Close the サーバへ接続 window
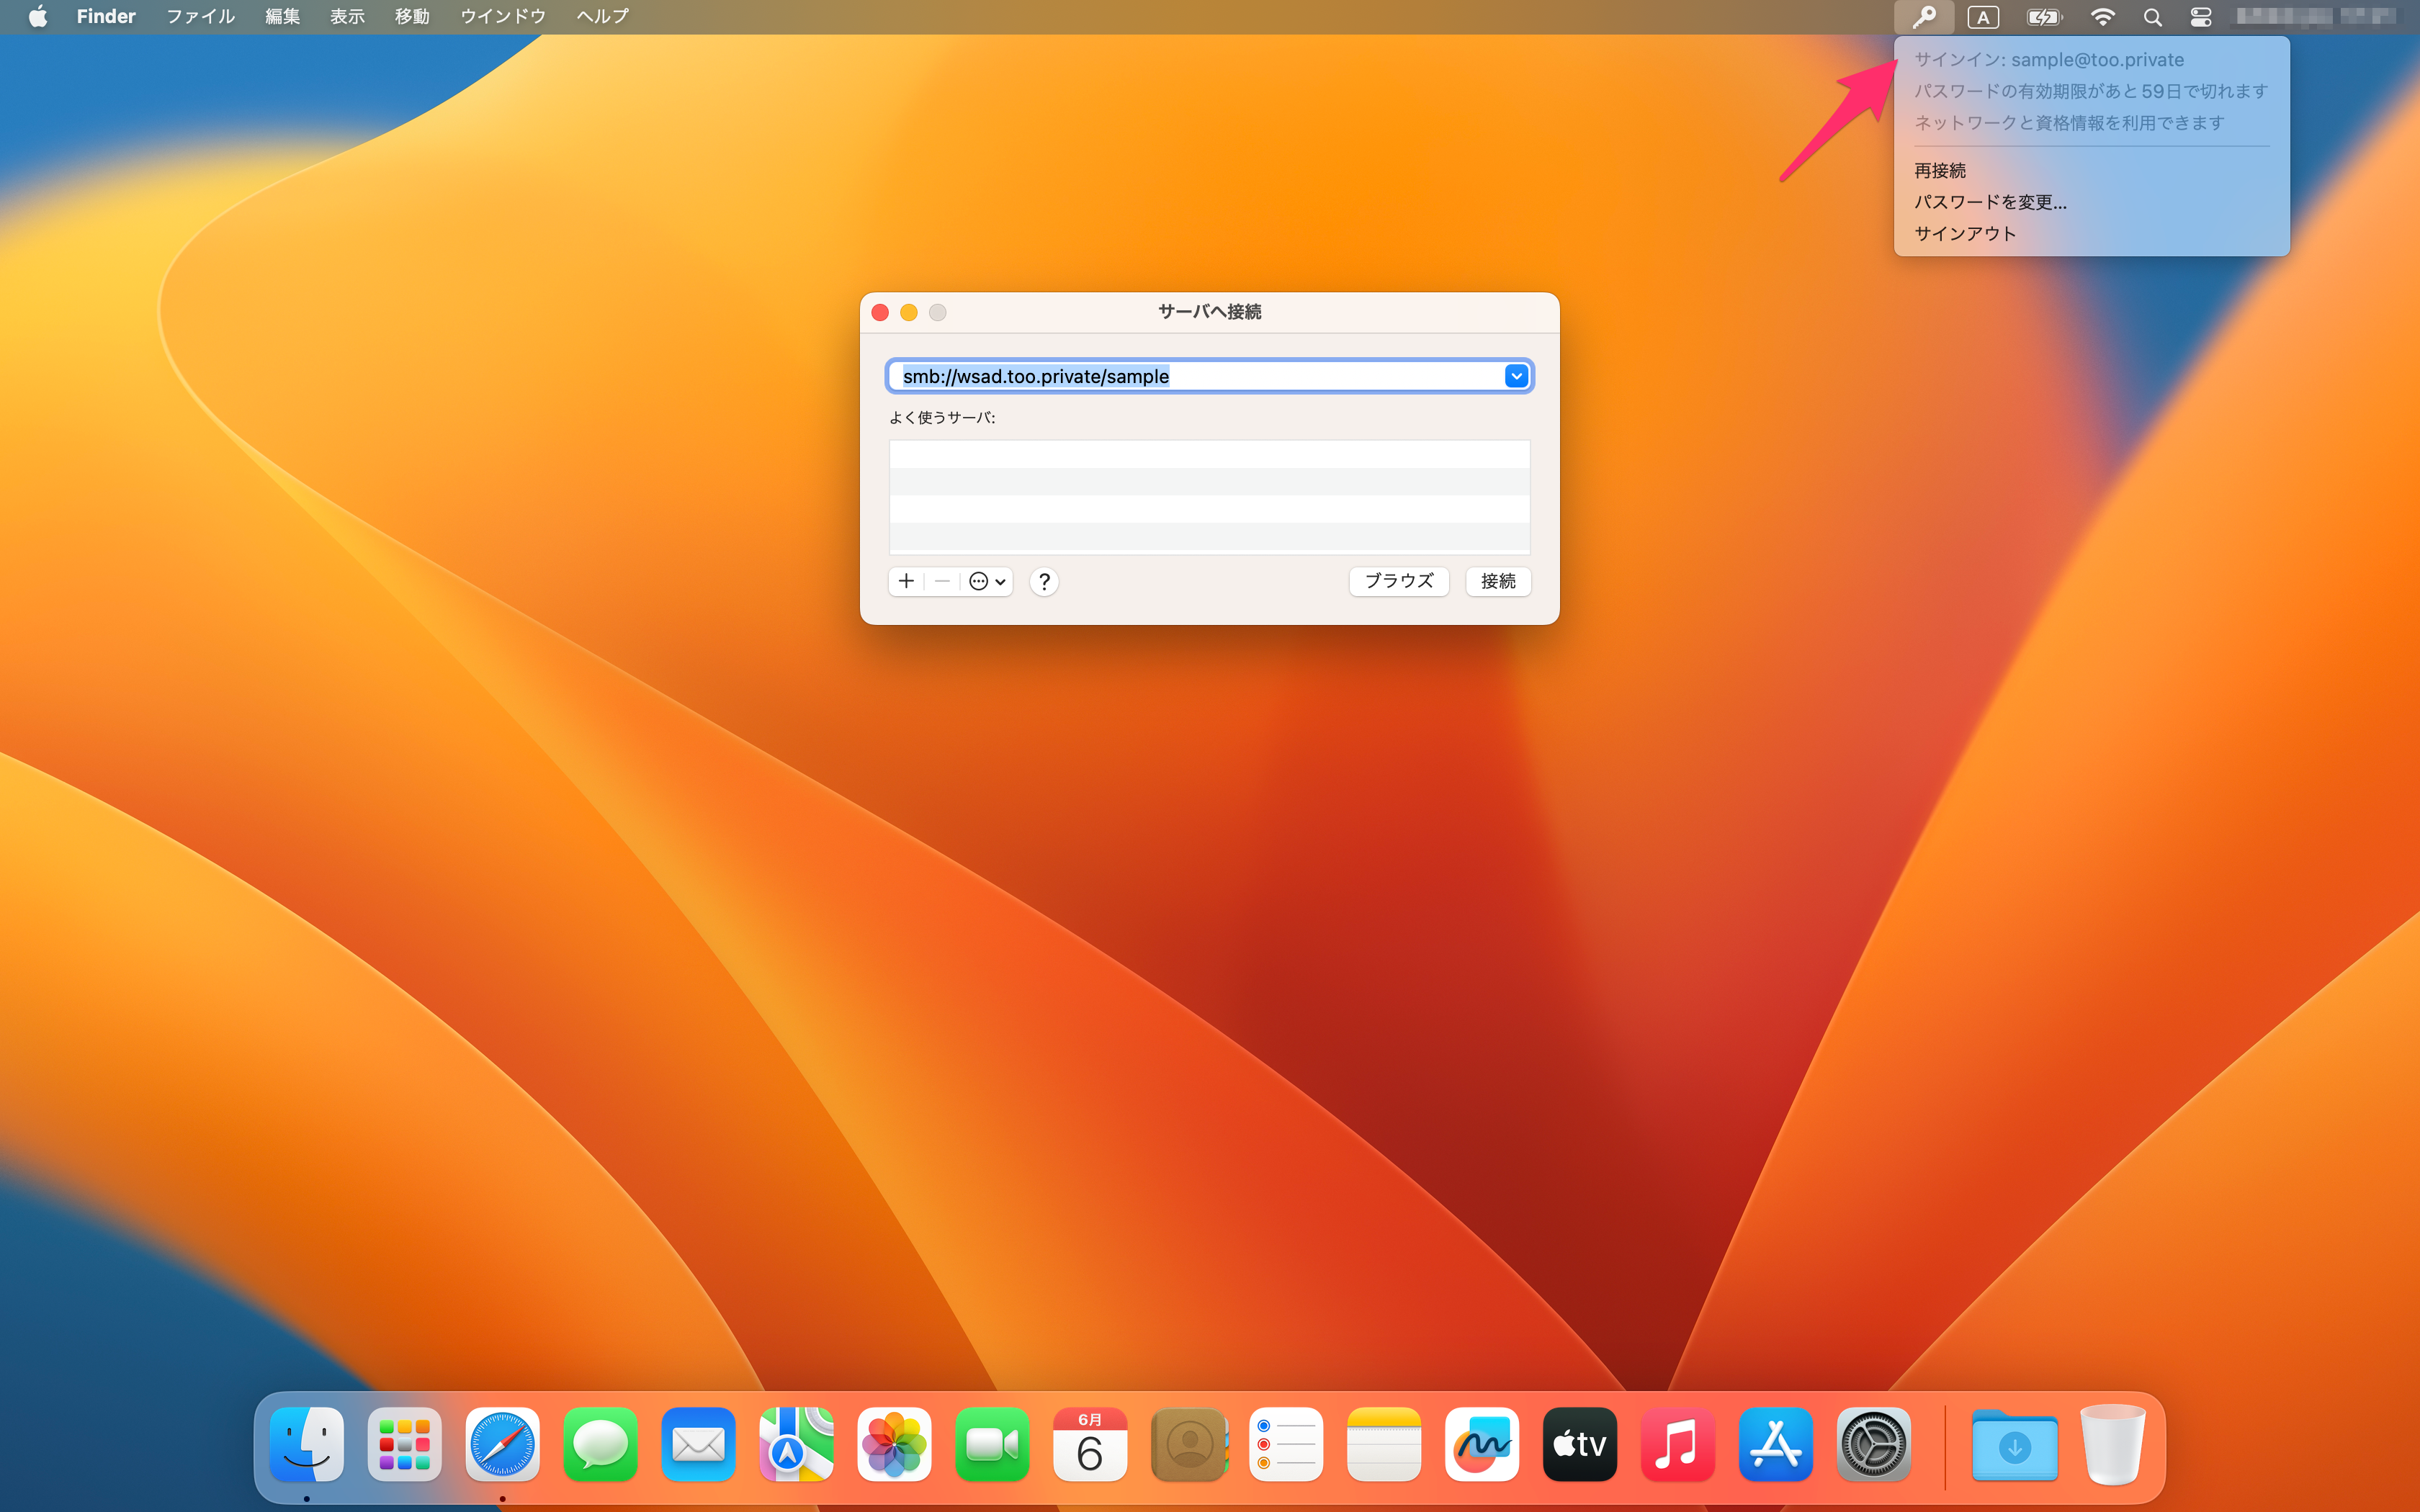Viewport: 2420px width, 1512px height. (880, 312)
